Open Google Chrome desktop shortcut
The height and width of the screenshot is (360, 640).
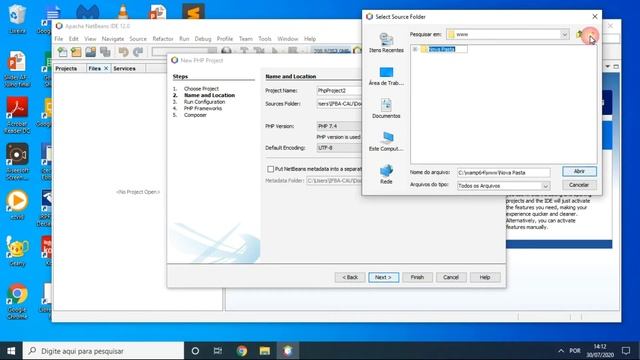tap(17, 300)
